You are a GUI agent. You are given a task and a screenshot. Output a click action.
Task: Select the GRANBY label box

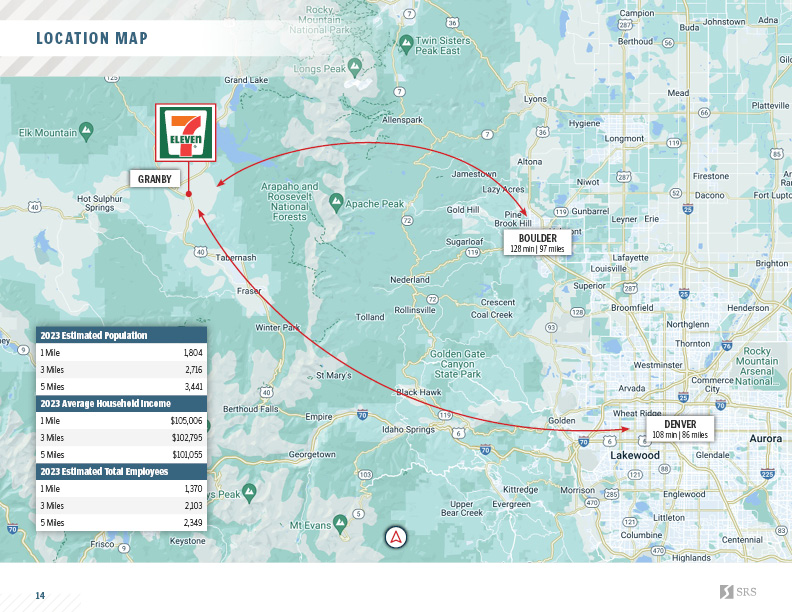click(x=155, y=179)
